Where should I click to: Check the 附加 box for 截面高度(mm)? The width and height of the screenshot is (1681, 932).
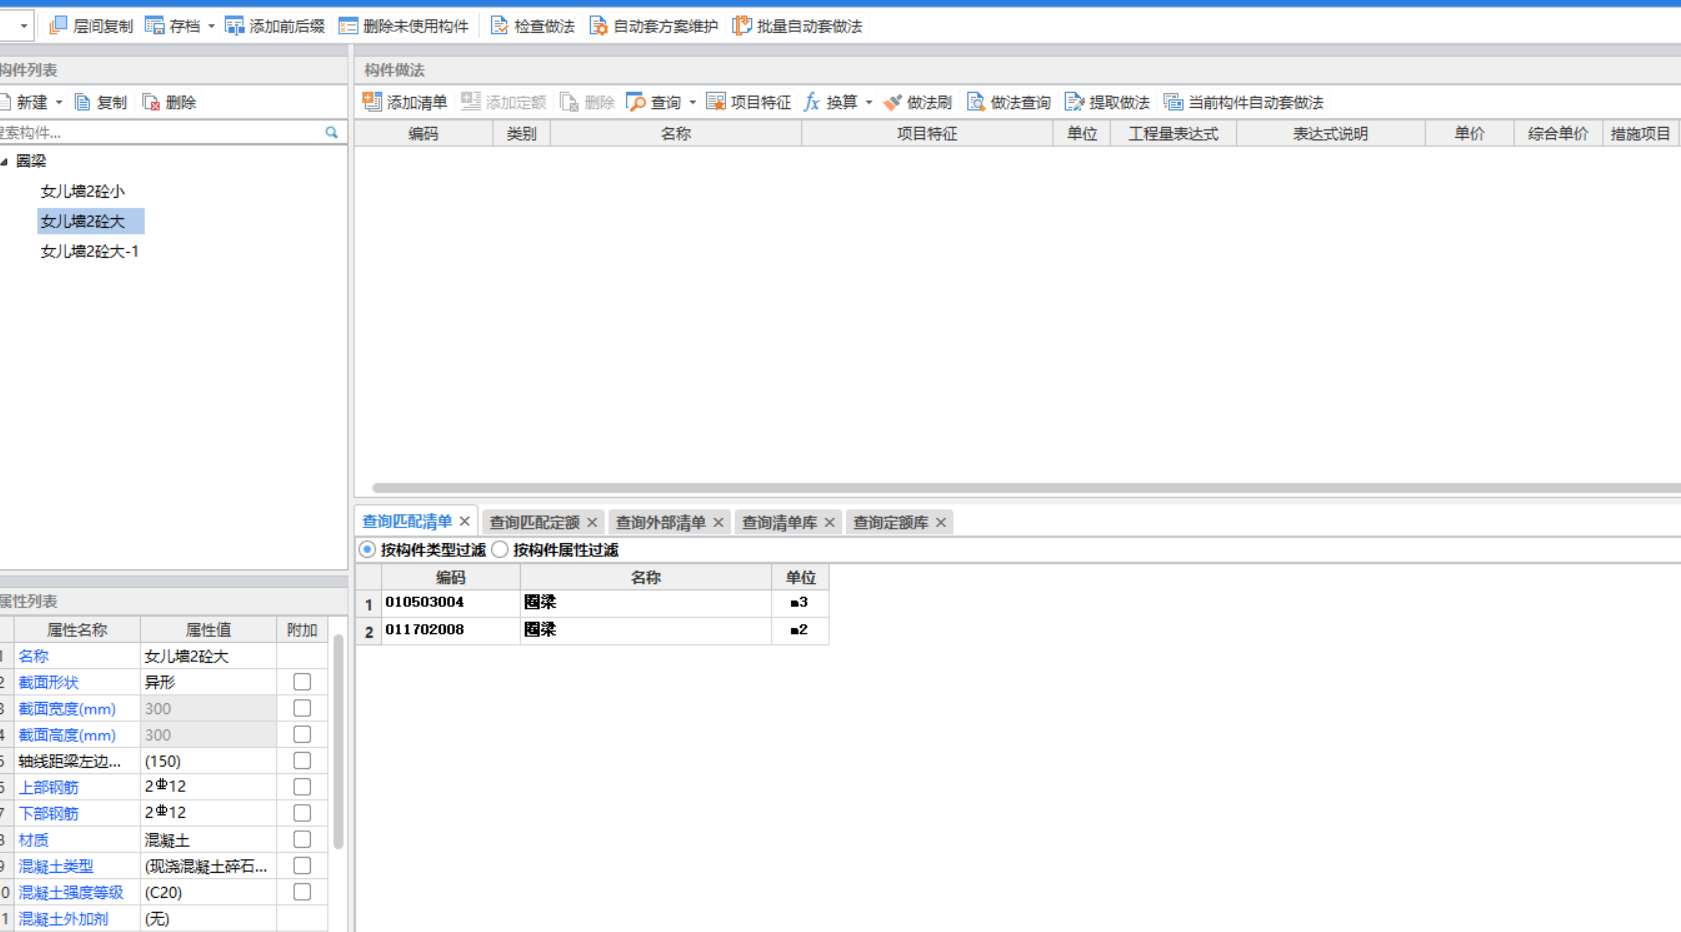pos(302,734)
